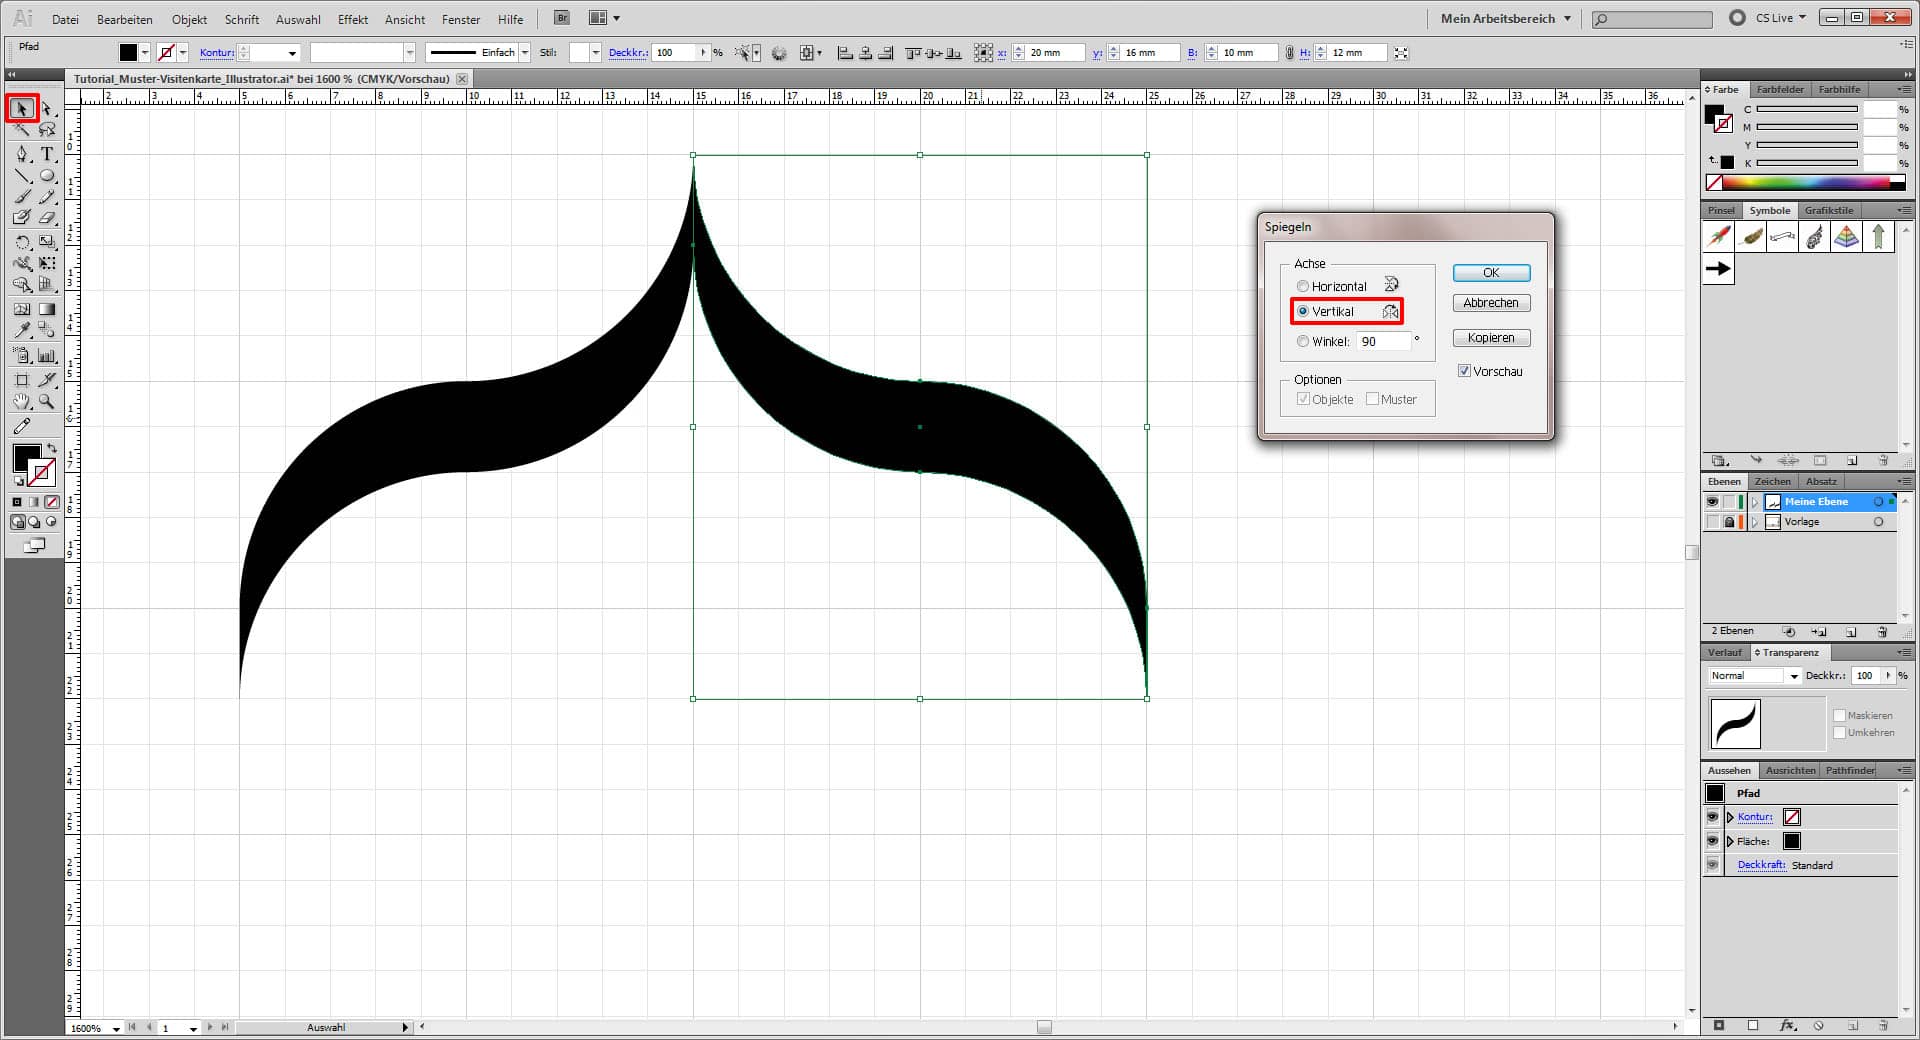This screenshot has width=1920, height=1040.
Task: Hide the Meine Ebene layer visibility
Action: tap(1712, 502)
